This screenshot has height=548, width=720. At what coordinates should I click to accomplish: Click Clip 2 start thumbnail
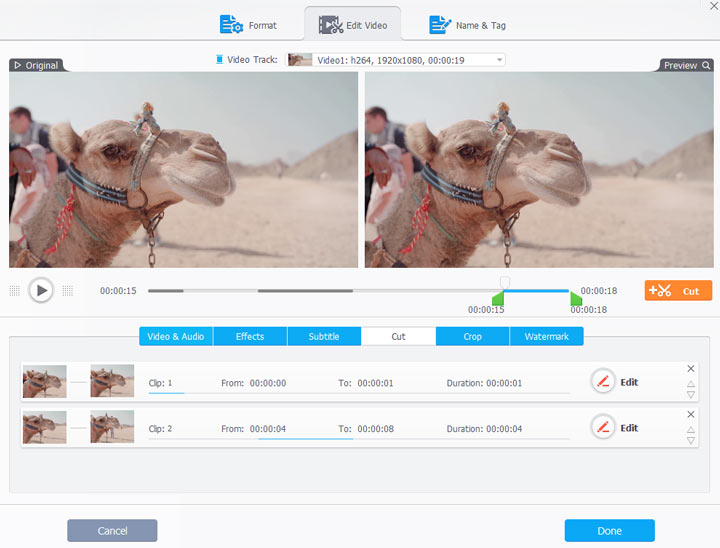pyautogui.click(x=45, y=427)
